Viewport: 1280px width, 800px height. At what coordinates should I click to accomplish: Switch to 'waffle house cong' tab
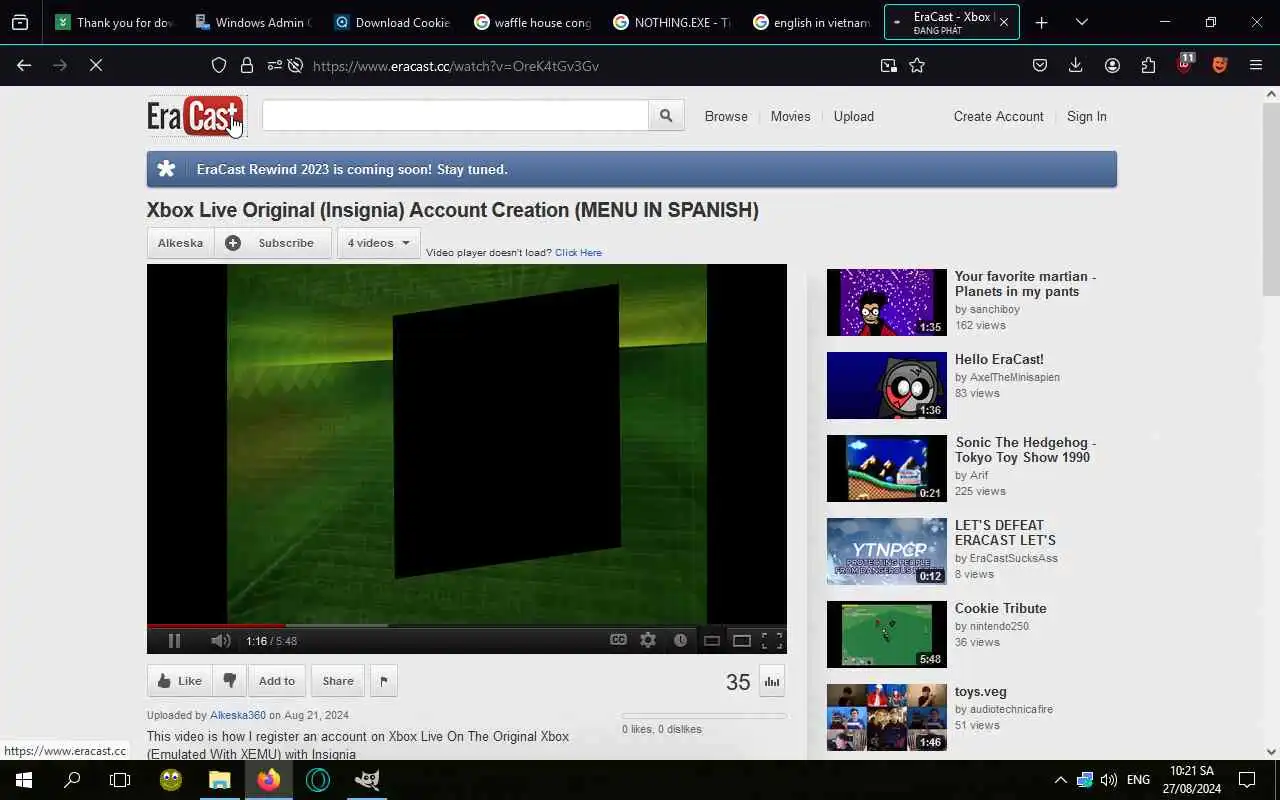532,22
